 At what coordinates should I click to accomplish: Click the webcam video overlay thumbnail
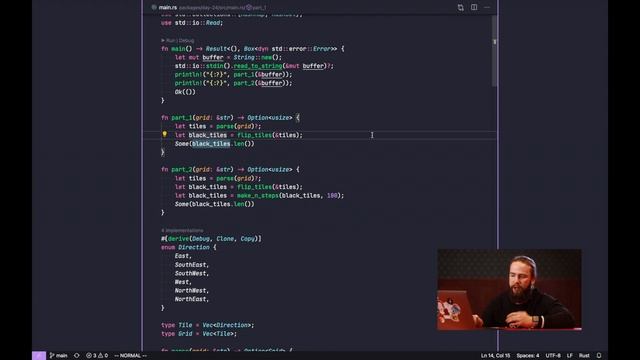(x=509, y=289)
